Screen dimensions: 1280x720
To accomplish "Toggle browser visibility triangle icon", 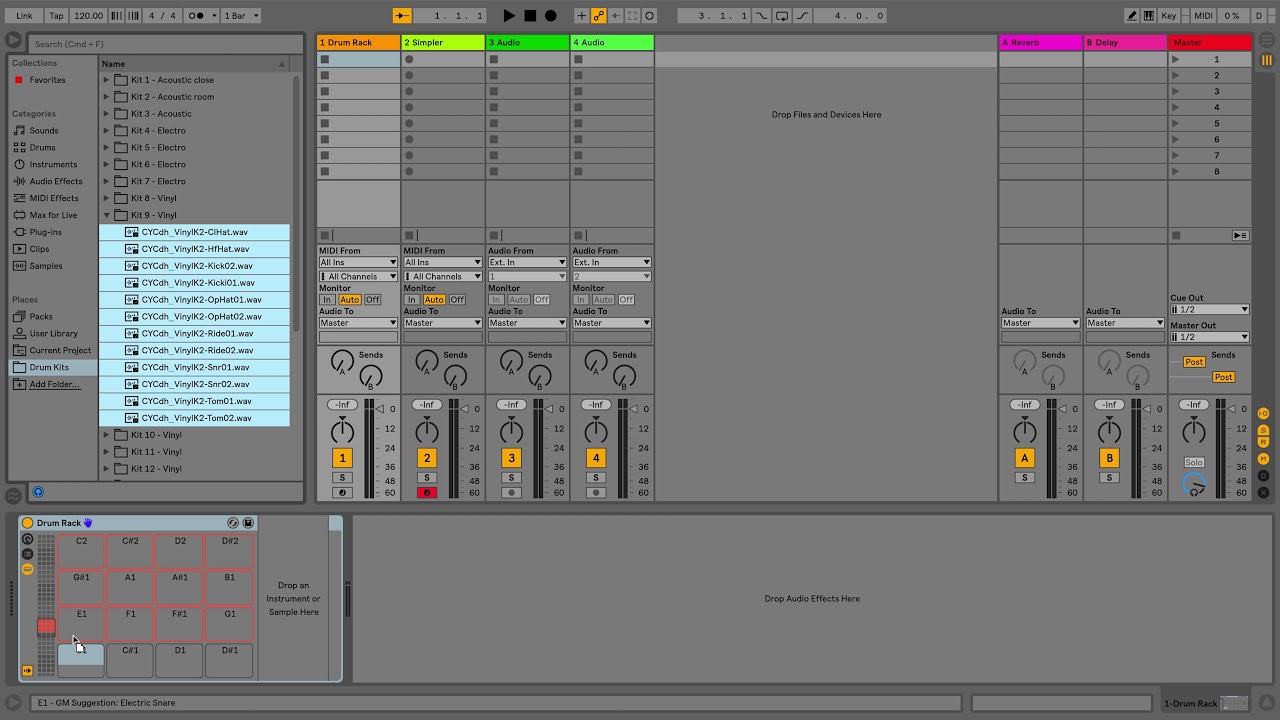I will pyautogui.click(x=13, y=40).
